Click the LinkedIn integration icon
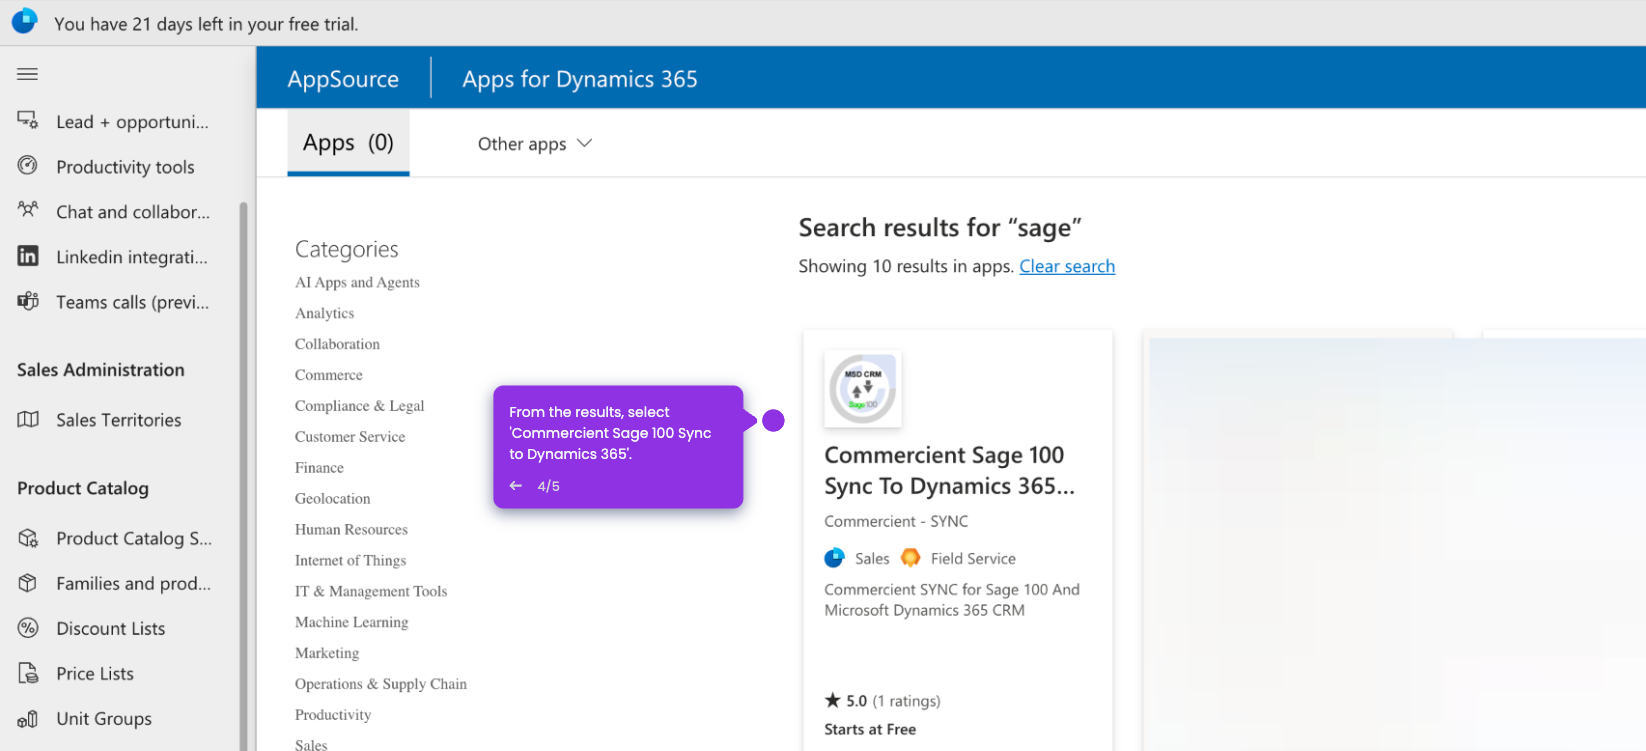 (28, 256)
